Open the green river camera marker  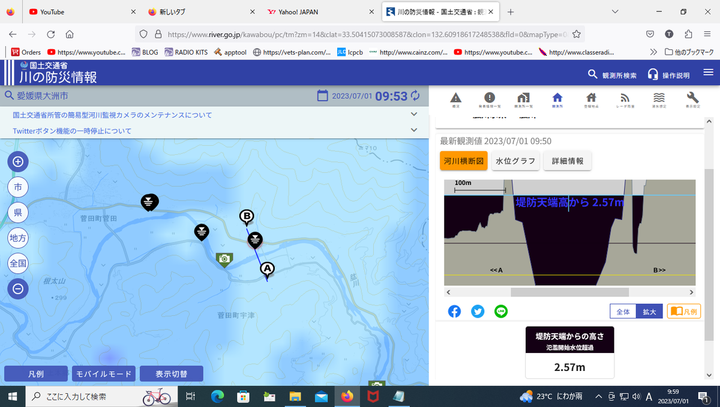tap(224, 259)
